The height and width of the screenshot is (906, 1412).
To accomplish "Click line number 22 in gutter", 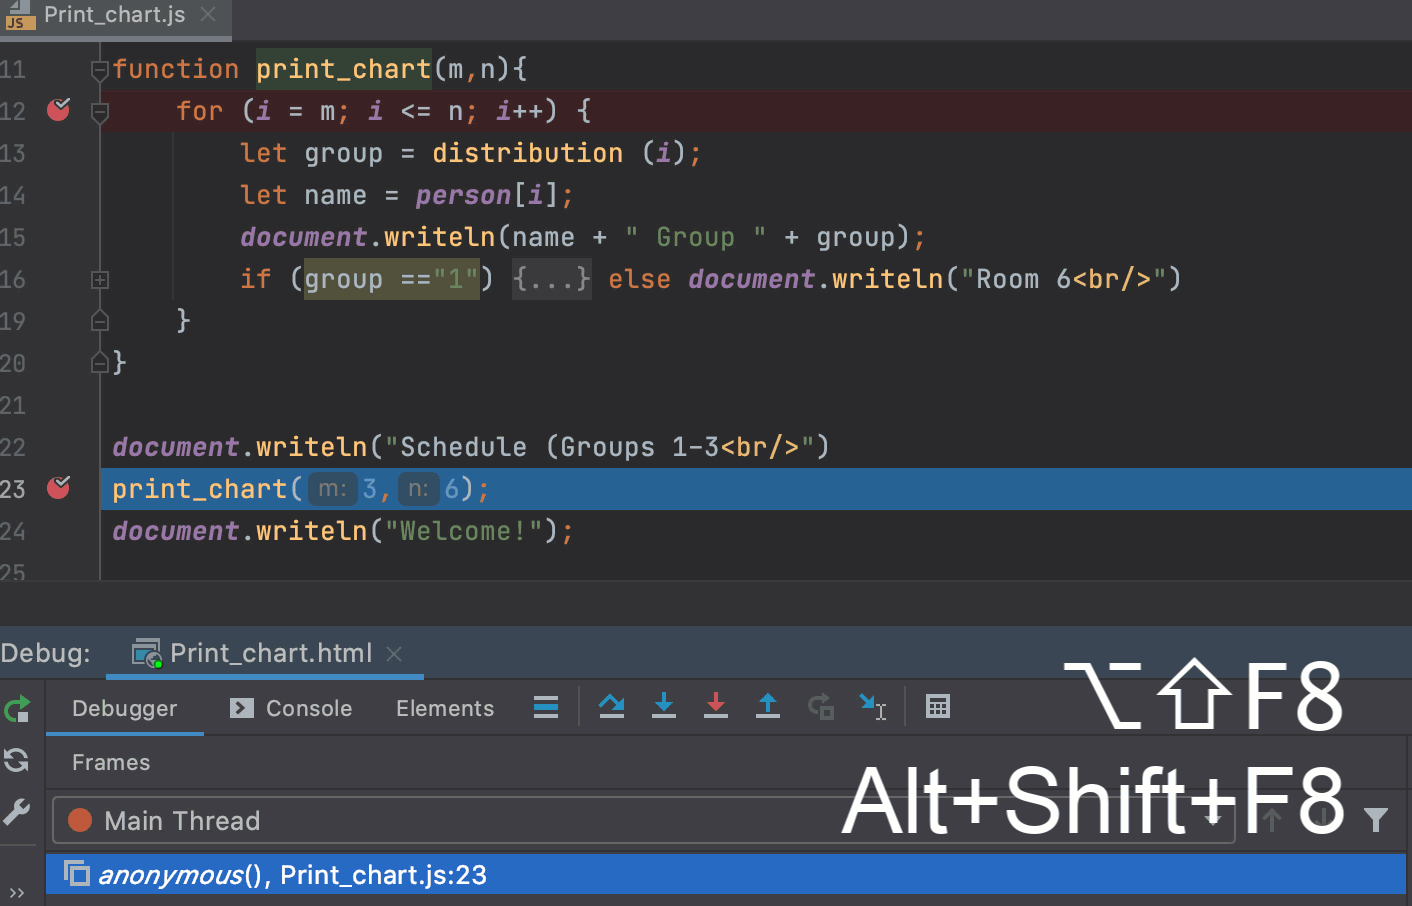I will click(x=13, y=447).
